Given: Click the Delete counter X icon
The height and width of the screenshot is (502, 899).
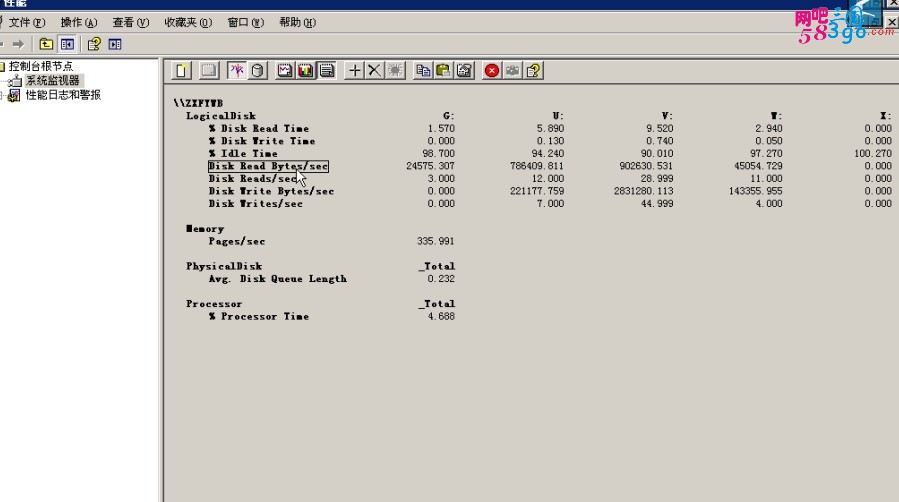Looking at the screenshot, I should pyautogui.click(x=374, y=70).
